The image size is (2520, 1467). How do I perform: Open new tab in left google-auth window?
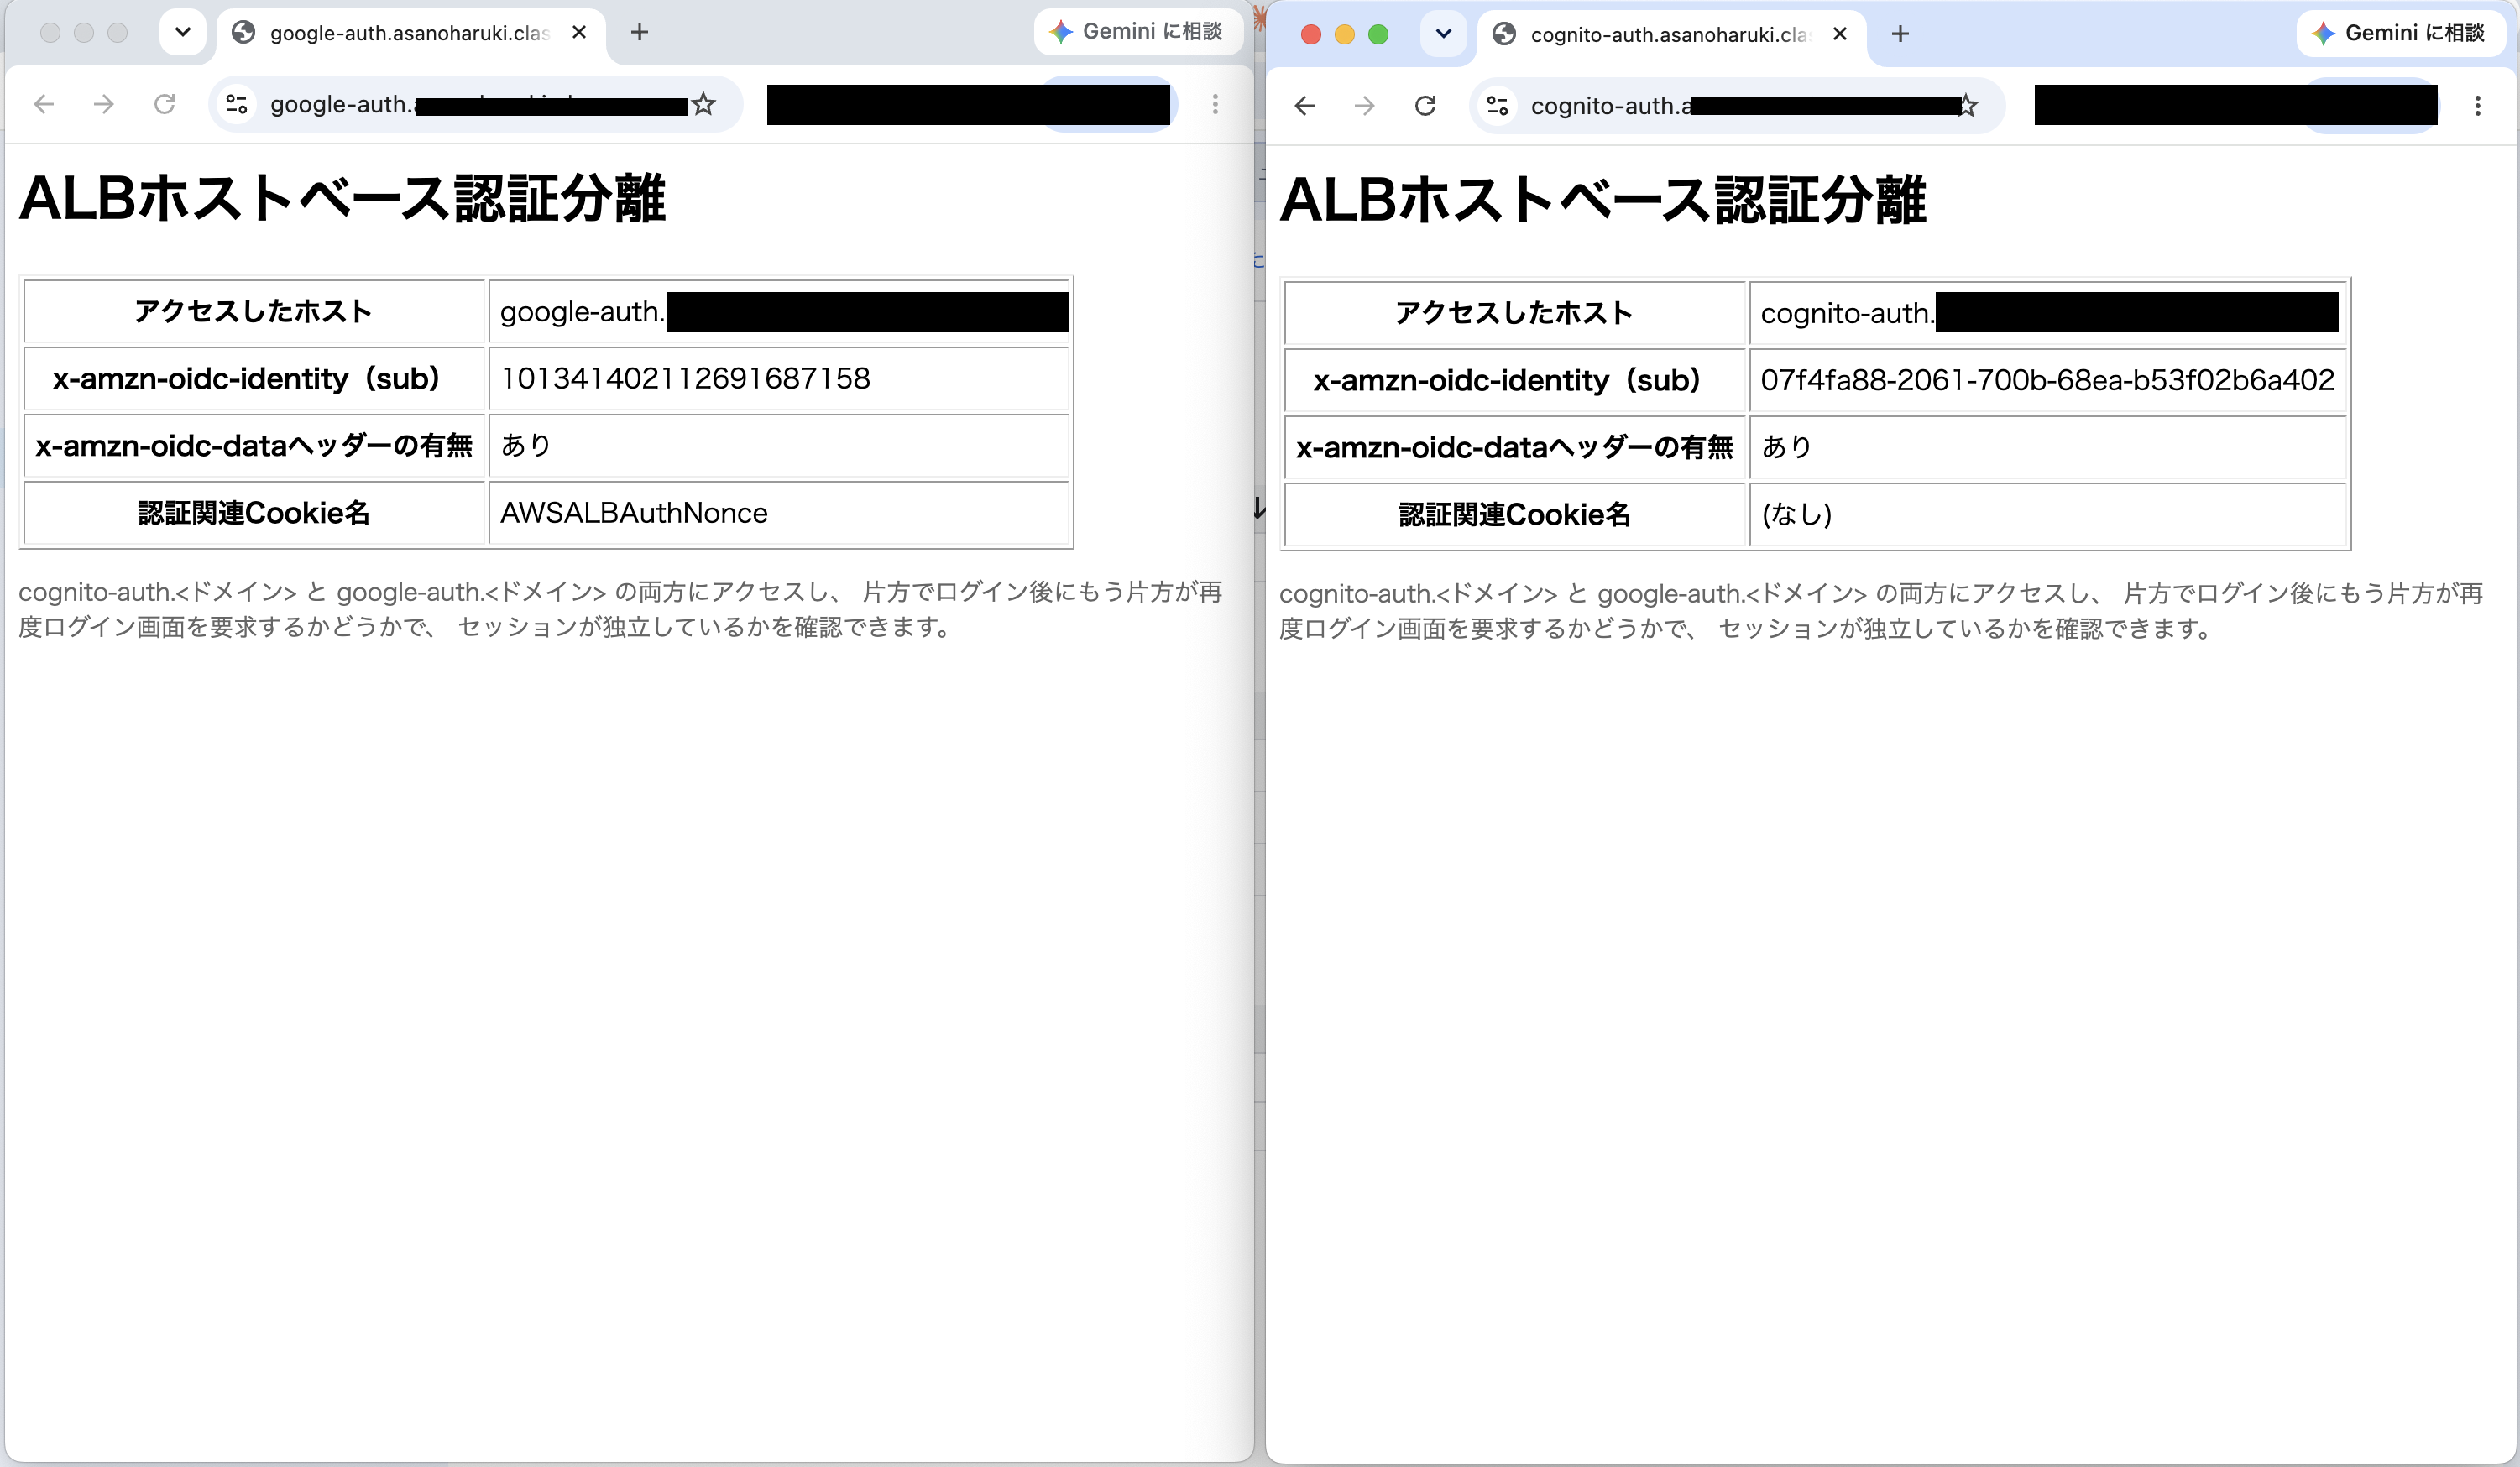640,32
